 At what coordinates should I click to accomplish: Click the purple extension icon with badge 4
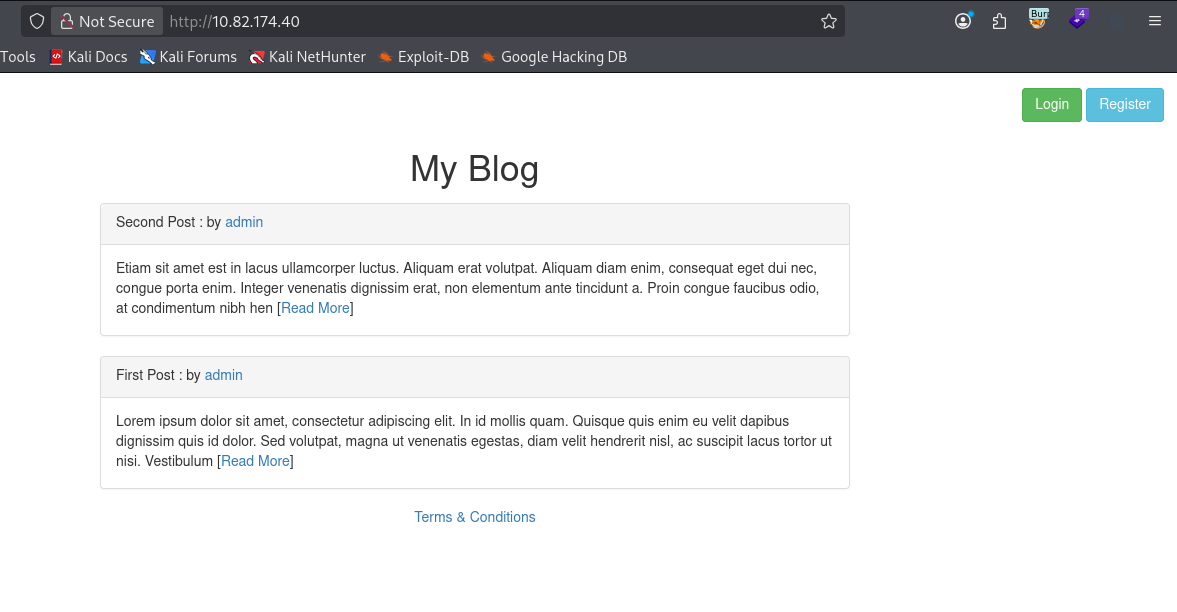click(1078, 20)
